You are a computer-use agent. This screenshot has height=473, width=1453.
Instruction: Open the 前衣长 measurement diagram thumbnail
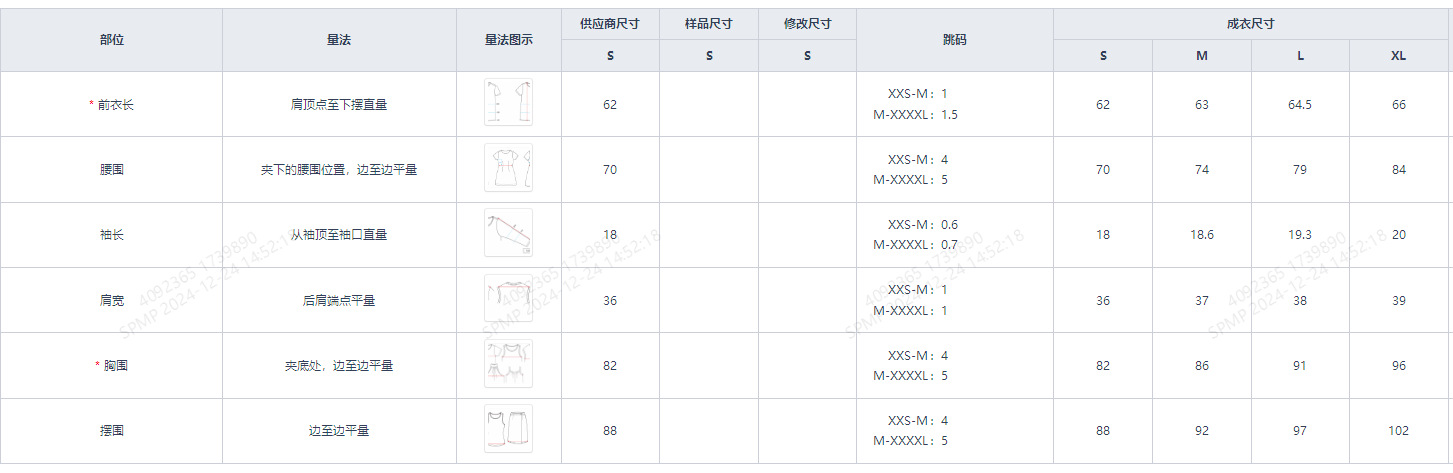click(508, 103)
